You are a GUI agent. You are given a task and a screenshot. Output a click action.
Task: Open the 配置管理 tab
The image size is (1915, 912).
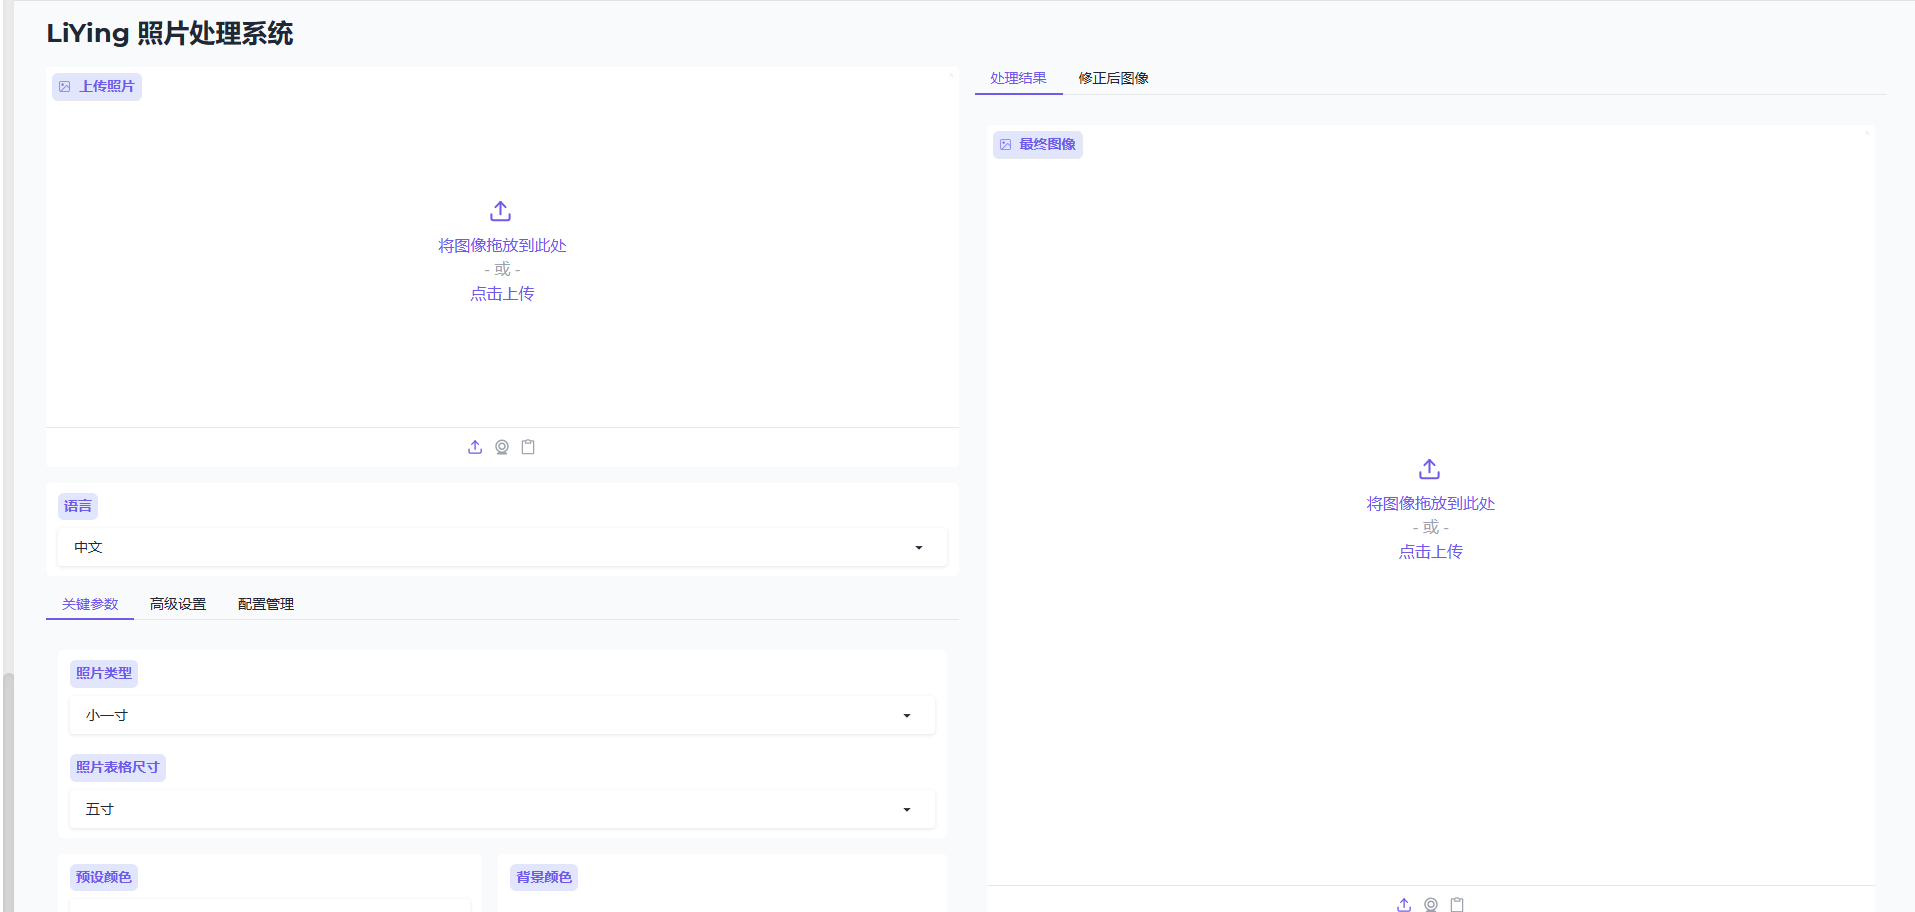point(266,604)
